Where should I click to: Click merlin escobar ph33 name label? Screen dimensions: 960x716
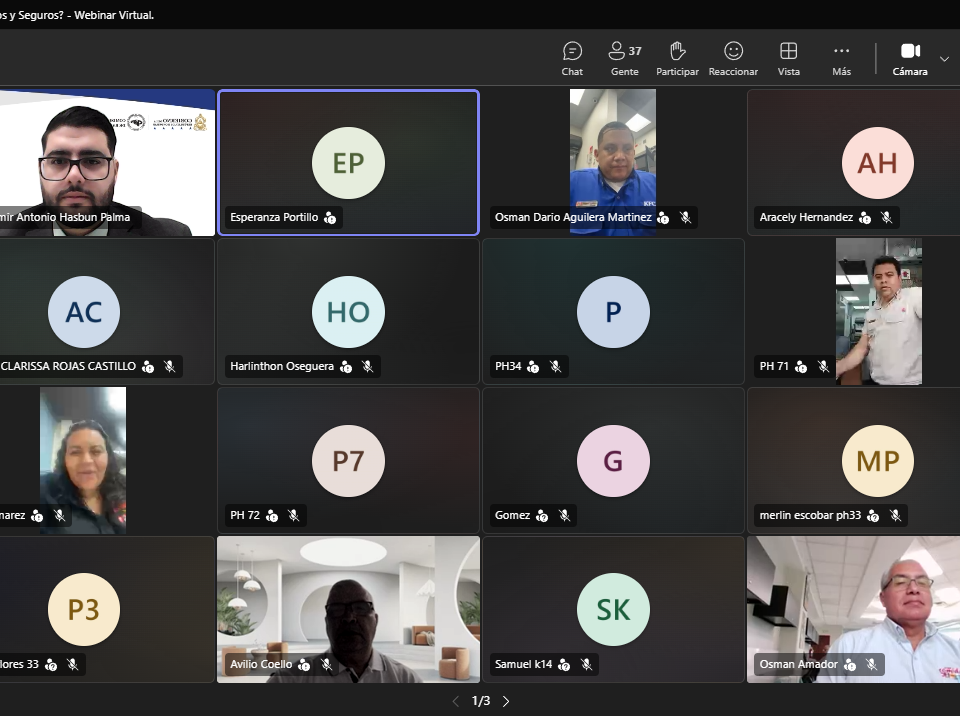810,515
